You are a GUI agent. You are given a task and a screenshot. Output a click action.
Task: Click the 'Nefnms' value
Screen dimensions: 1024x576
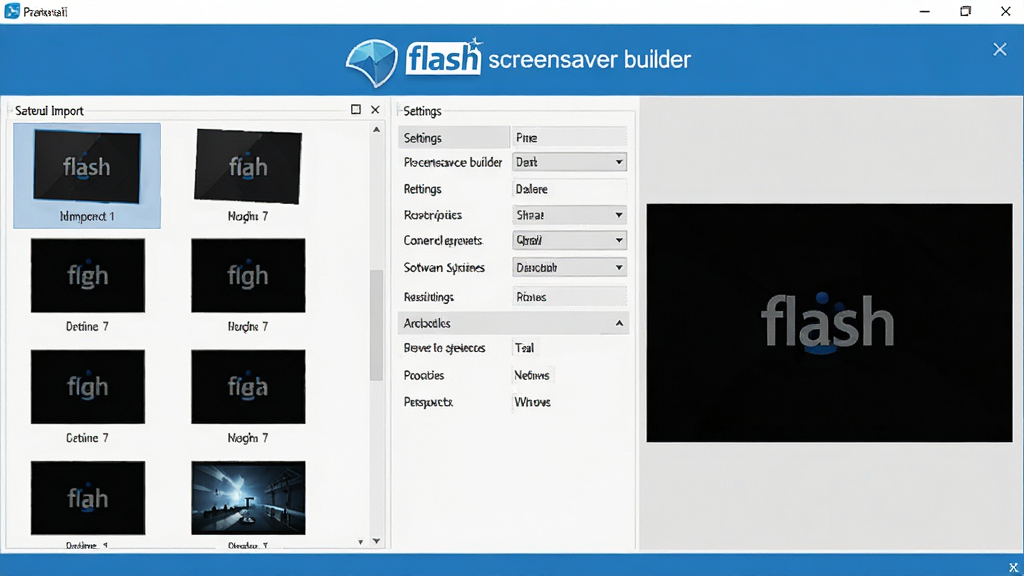[x=532, y=375]
